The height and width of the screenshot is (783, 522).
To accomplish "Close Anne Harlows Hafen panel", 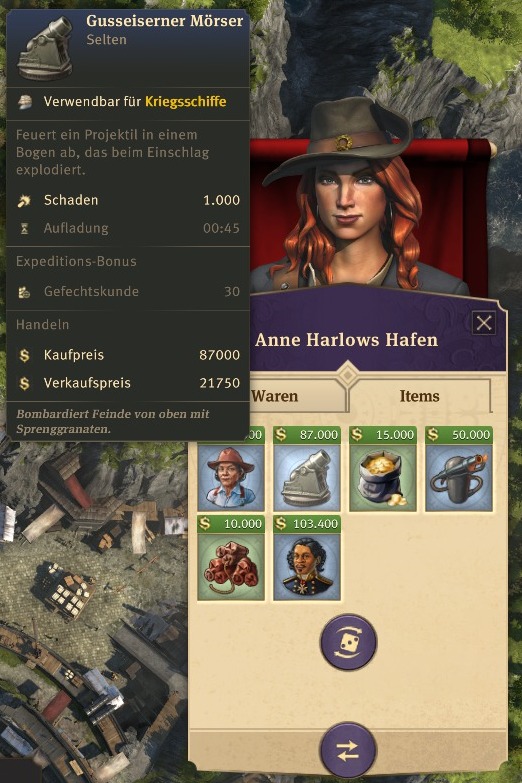I will click(x=484, y=323).
